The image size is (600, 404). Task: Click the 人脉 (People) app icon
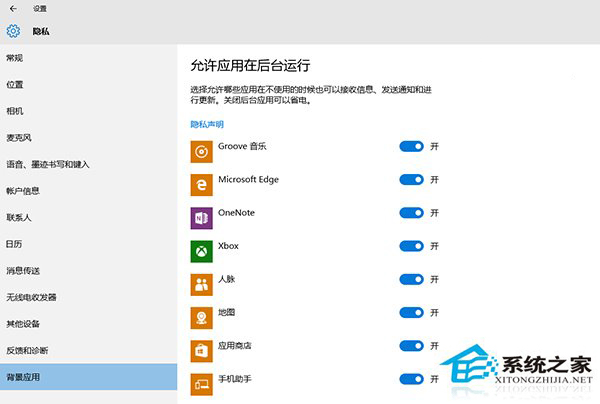click(x=201, y=285)
